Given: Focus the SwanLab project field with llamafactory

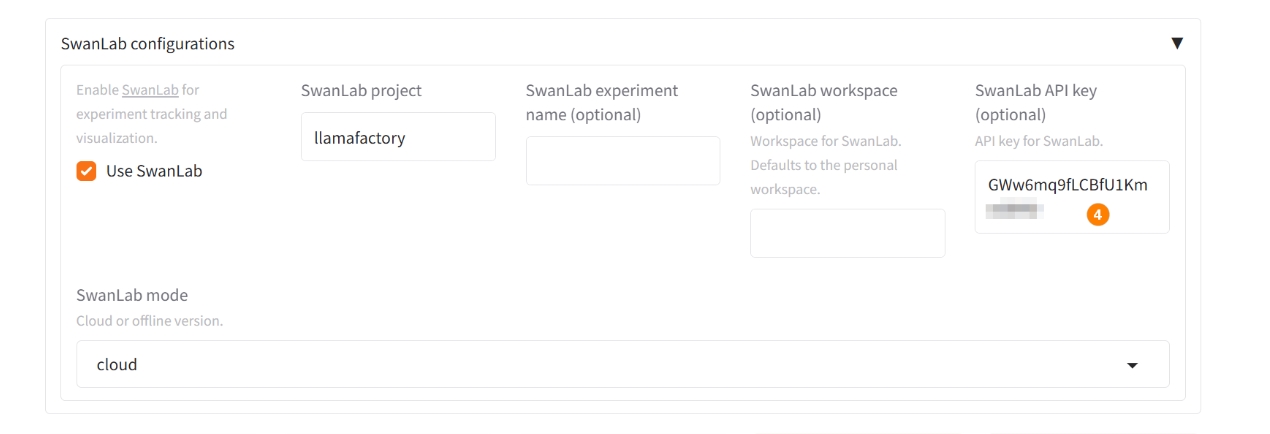Looking at the screenshot, I should coord(398,137).
